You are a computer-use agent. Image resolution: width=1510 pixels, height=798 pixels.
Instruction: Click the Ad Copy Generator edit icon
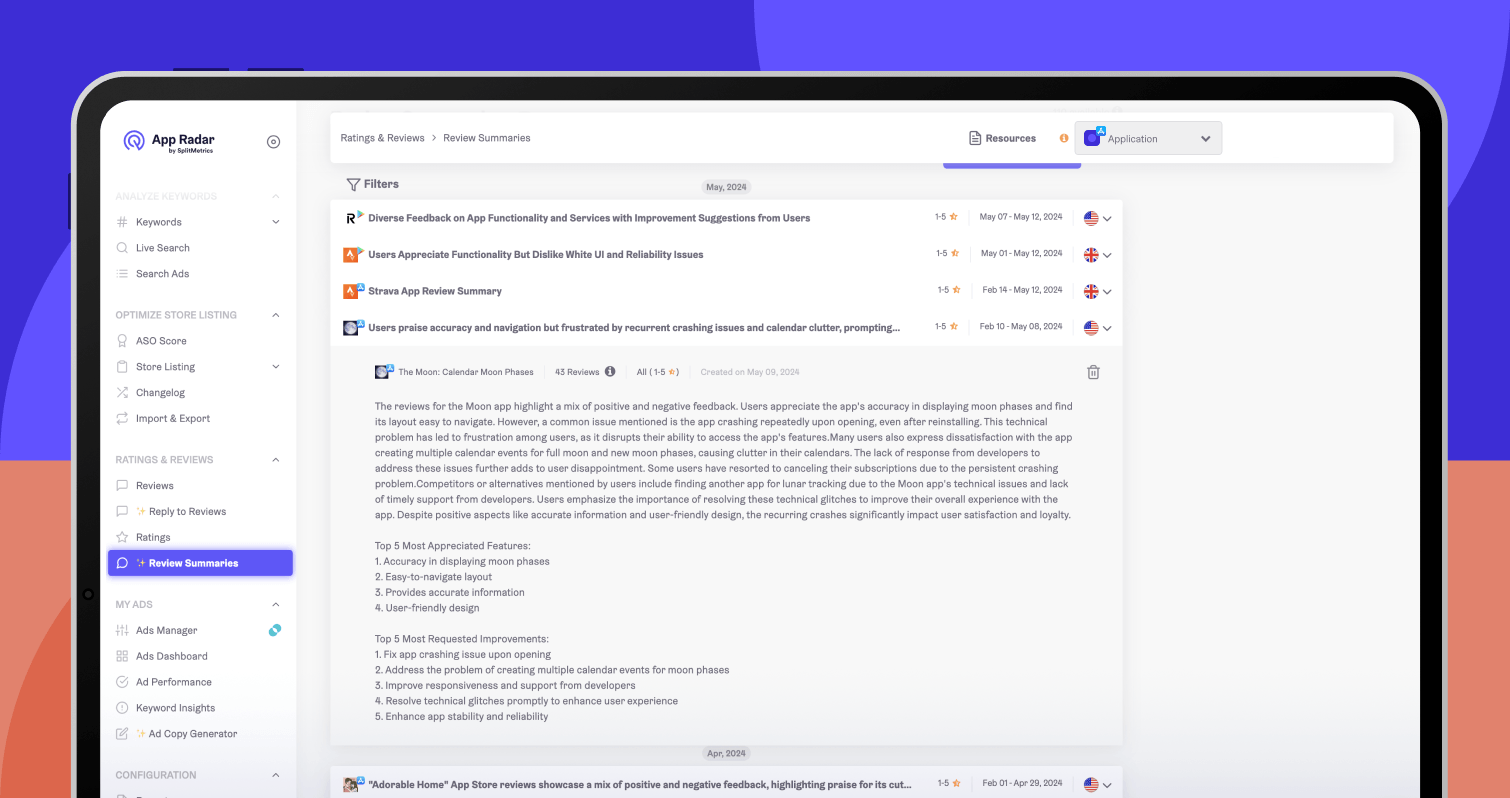pos(122,735)
